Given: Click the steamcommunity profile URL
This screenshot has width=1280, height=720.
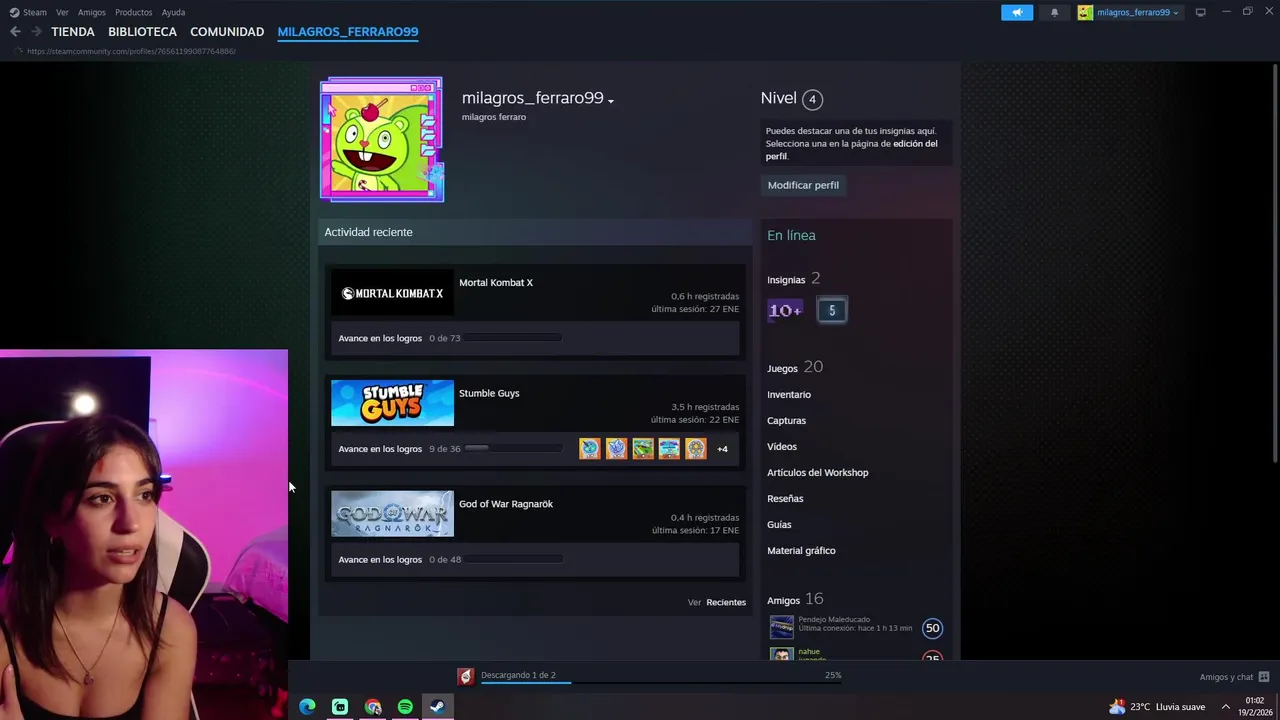Looking at the screenshot, I should pos(131,51).
